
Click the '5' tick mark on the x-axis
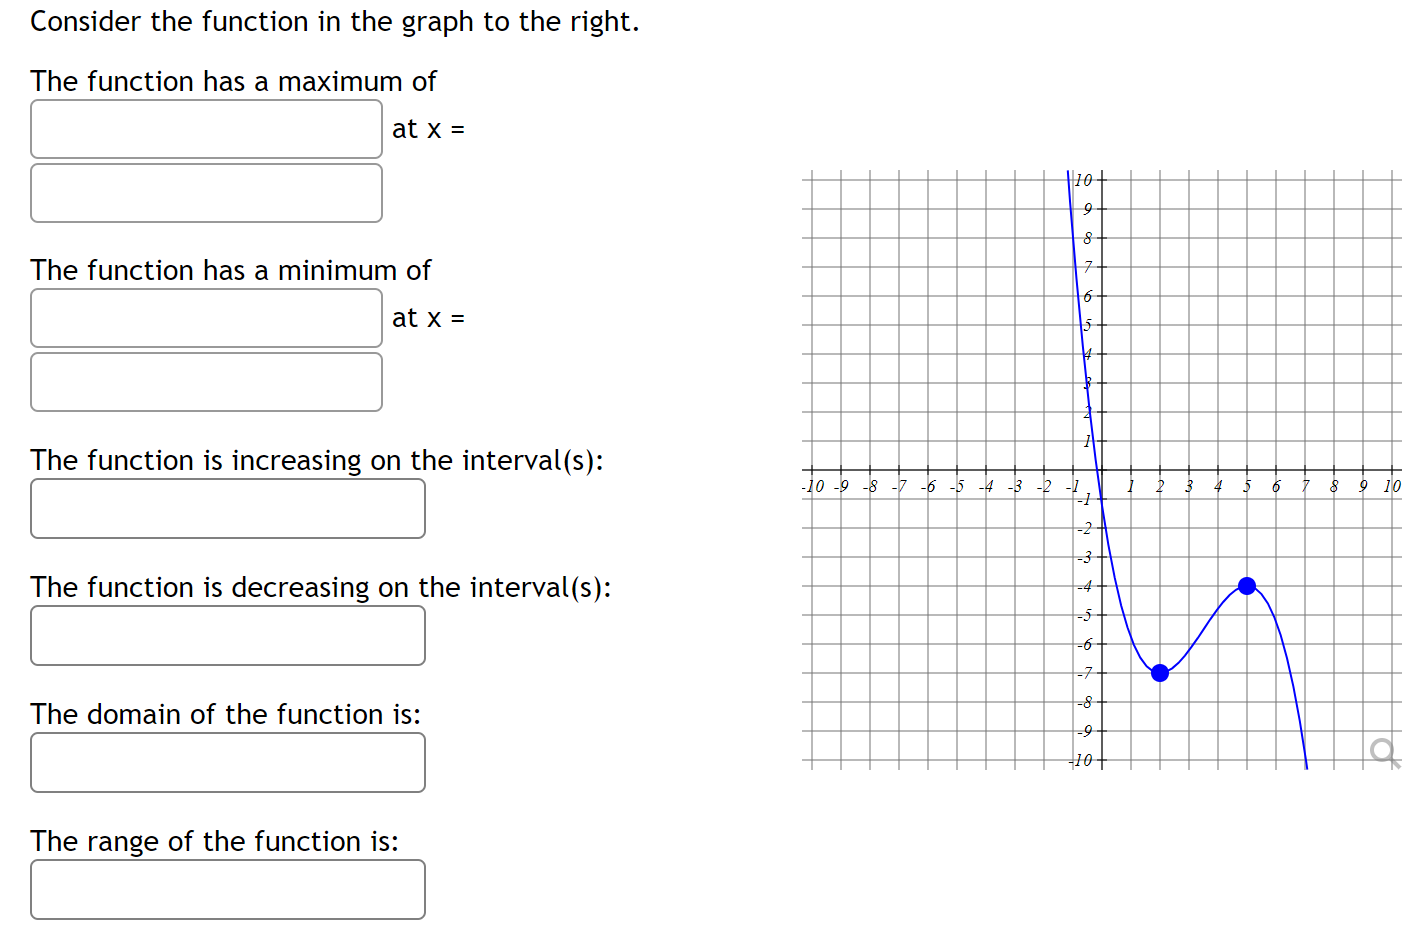coord(1247,469)
